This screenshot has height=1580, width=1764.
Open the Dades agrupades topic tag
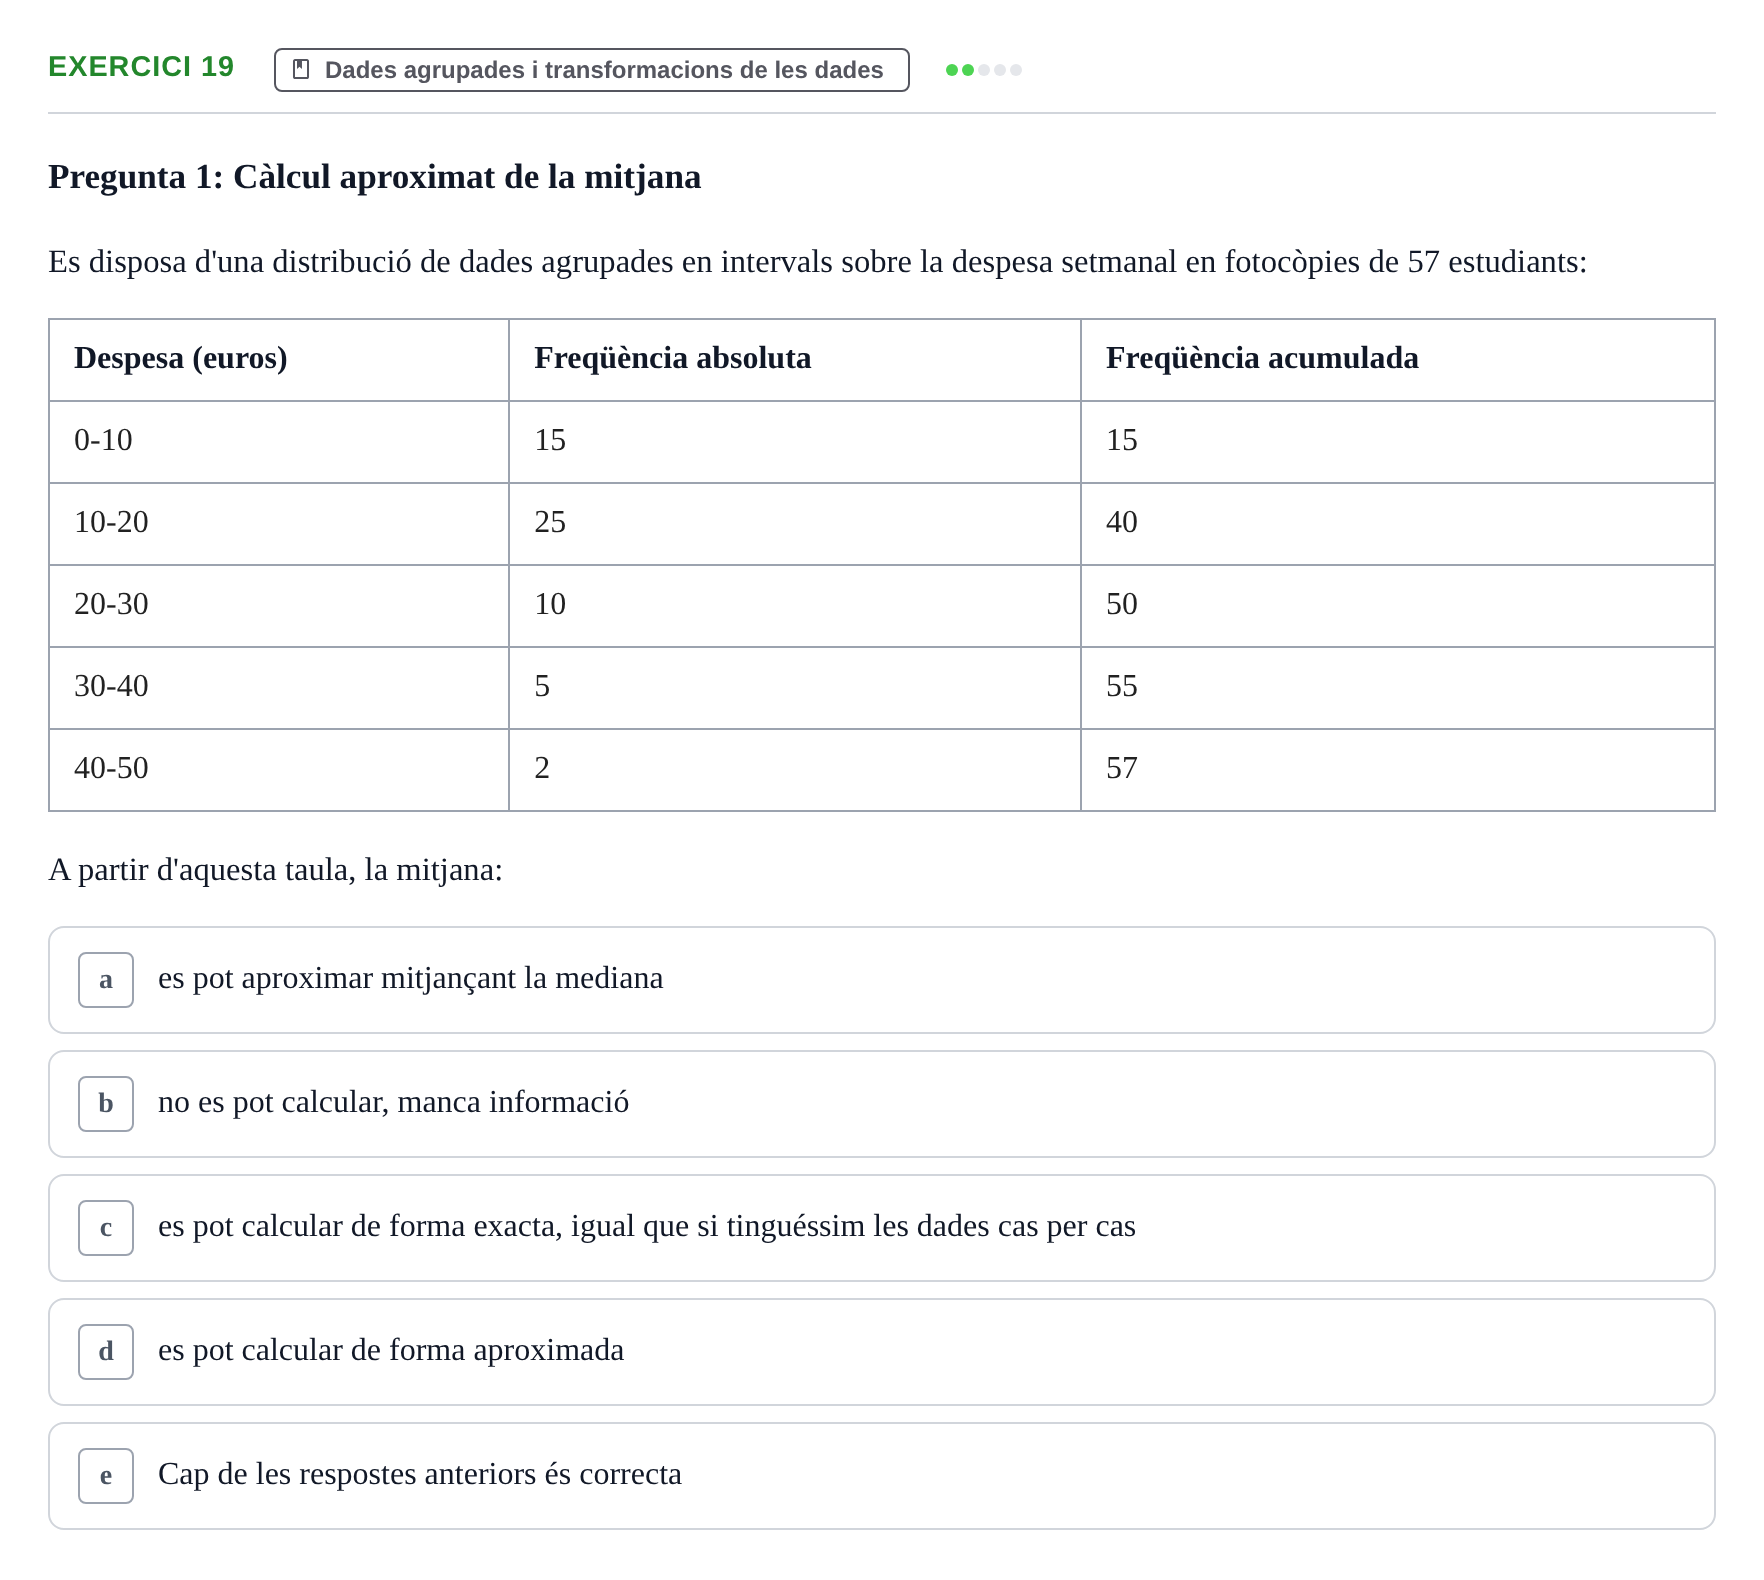coord(592,70)
